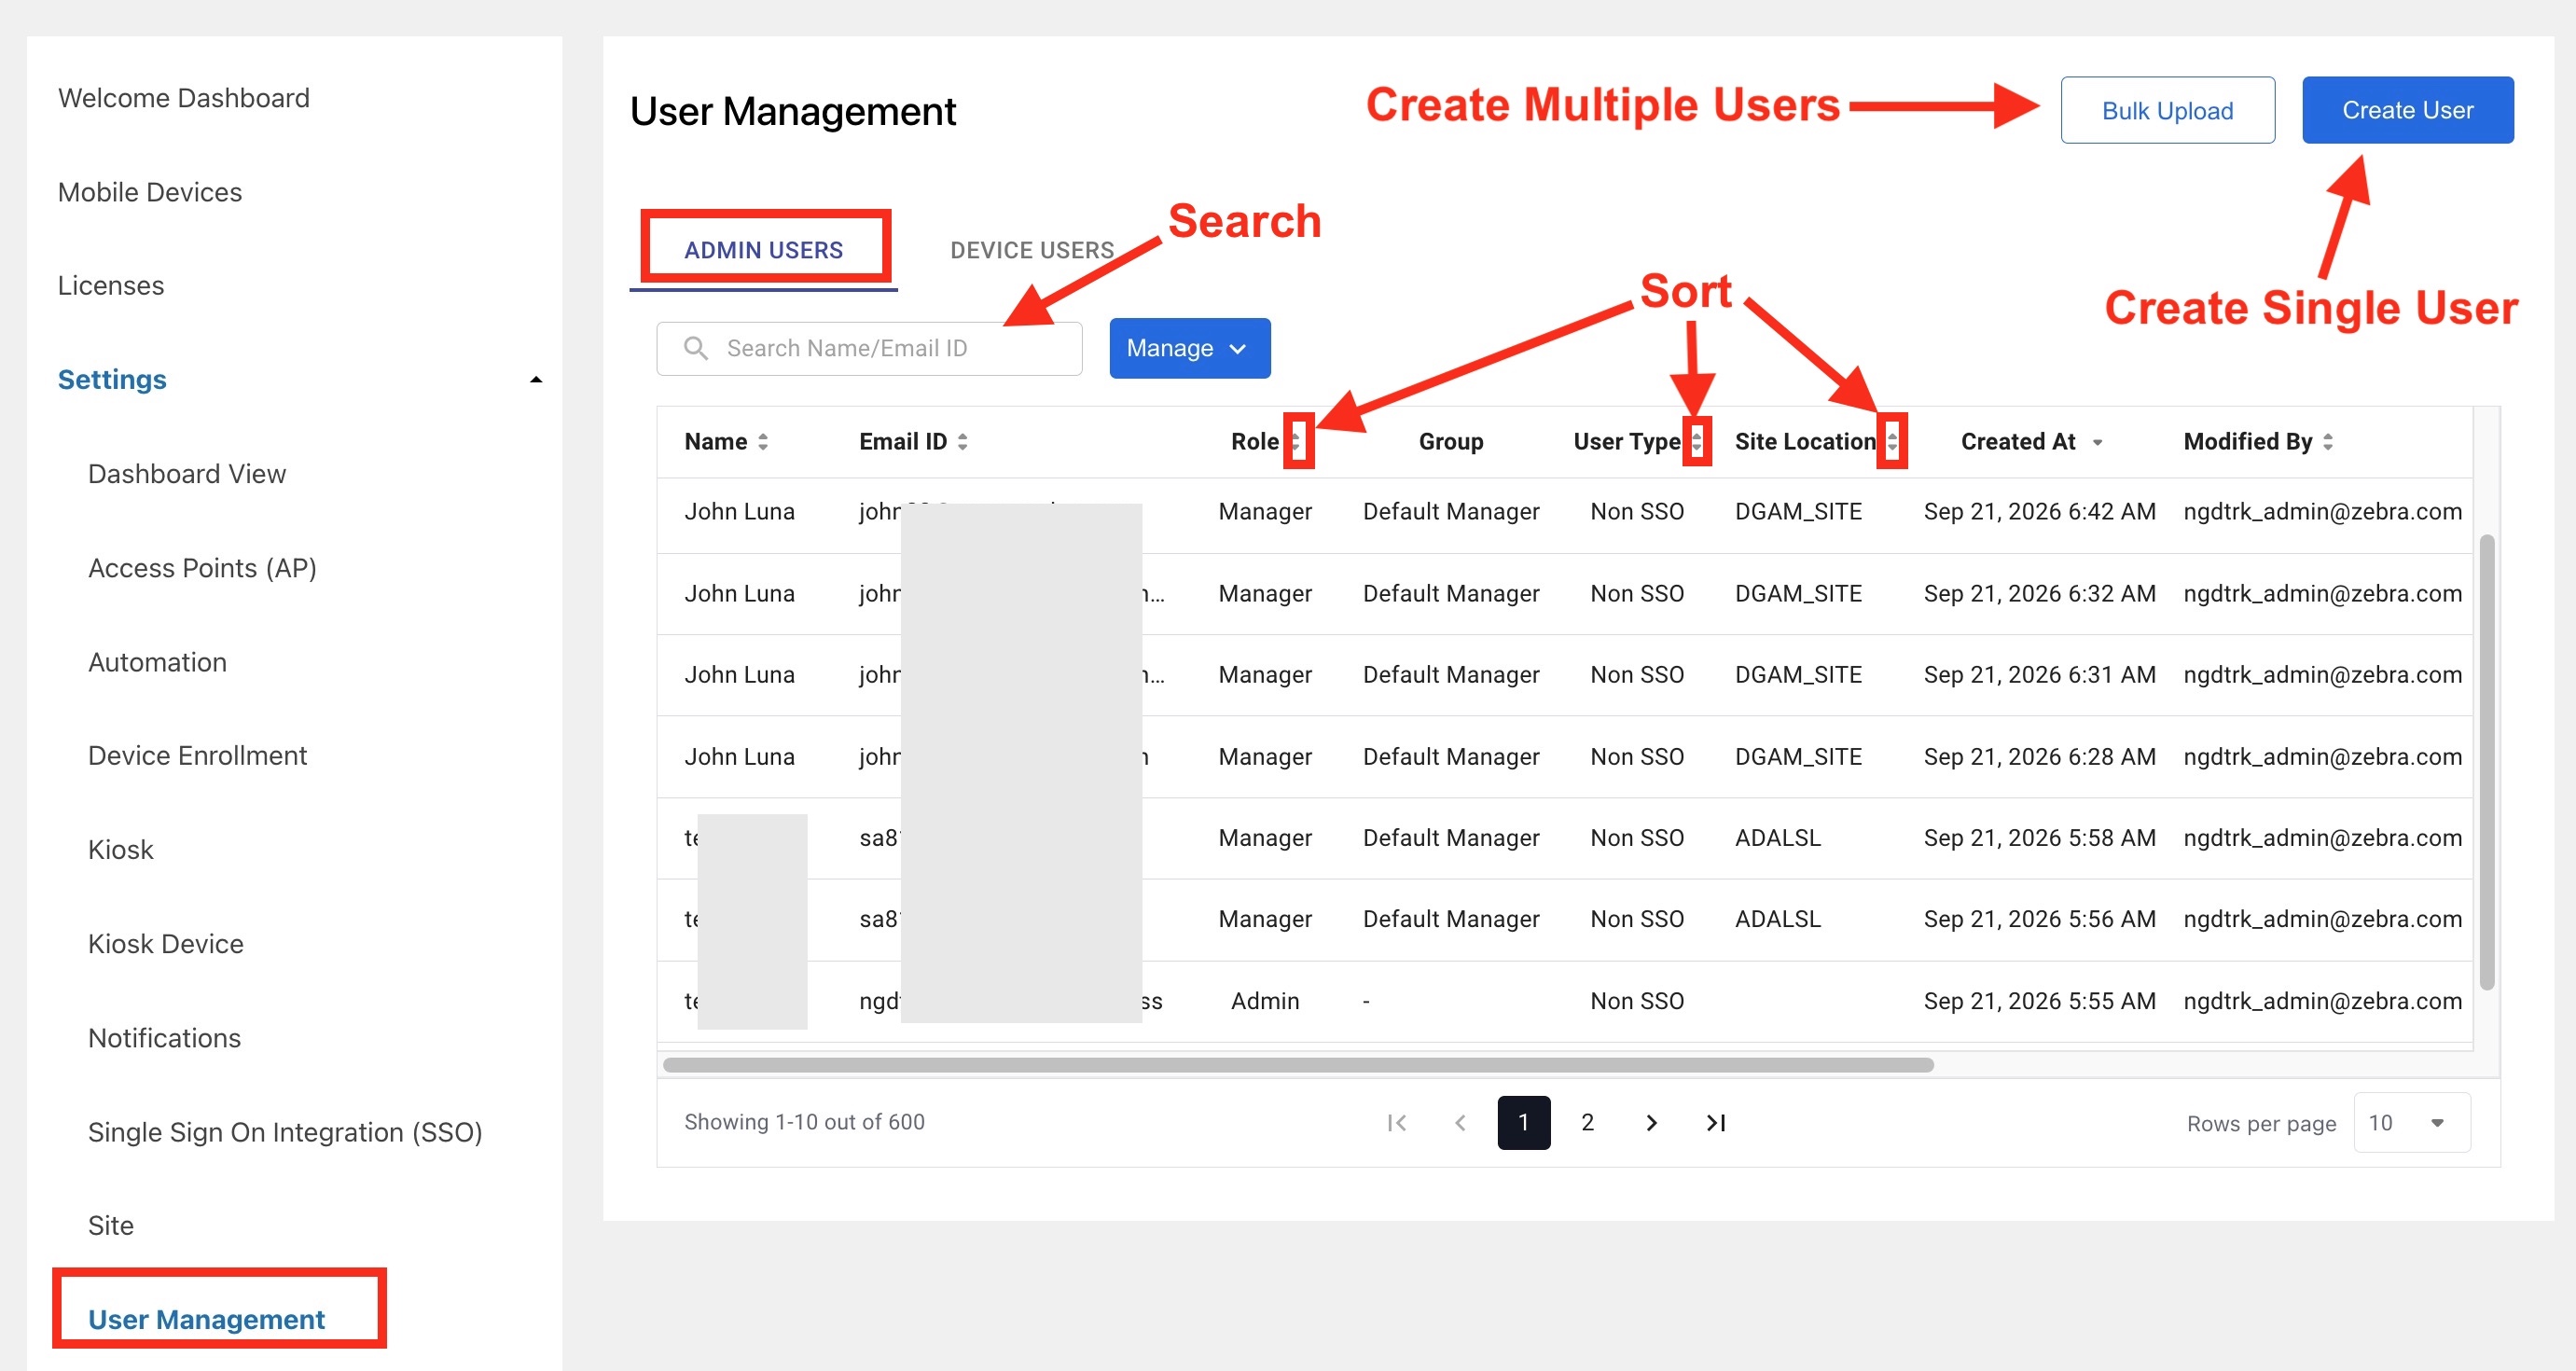Jump to the last page of results
Viewport: 2576px width, 1371px height.
pos(1716,1123)
